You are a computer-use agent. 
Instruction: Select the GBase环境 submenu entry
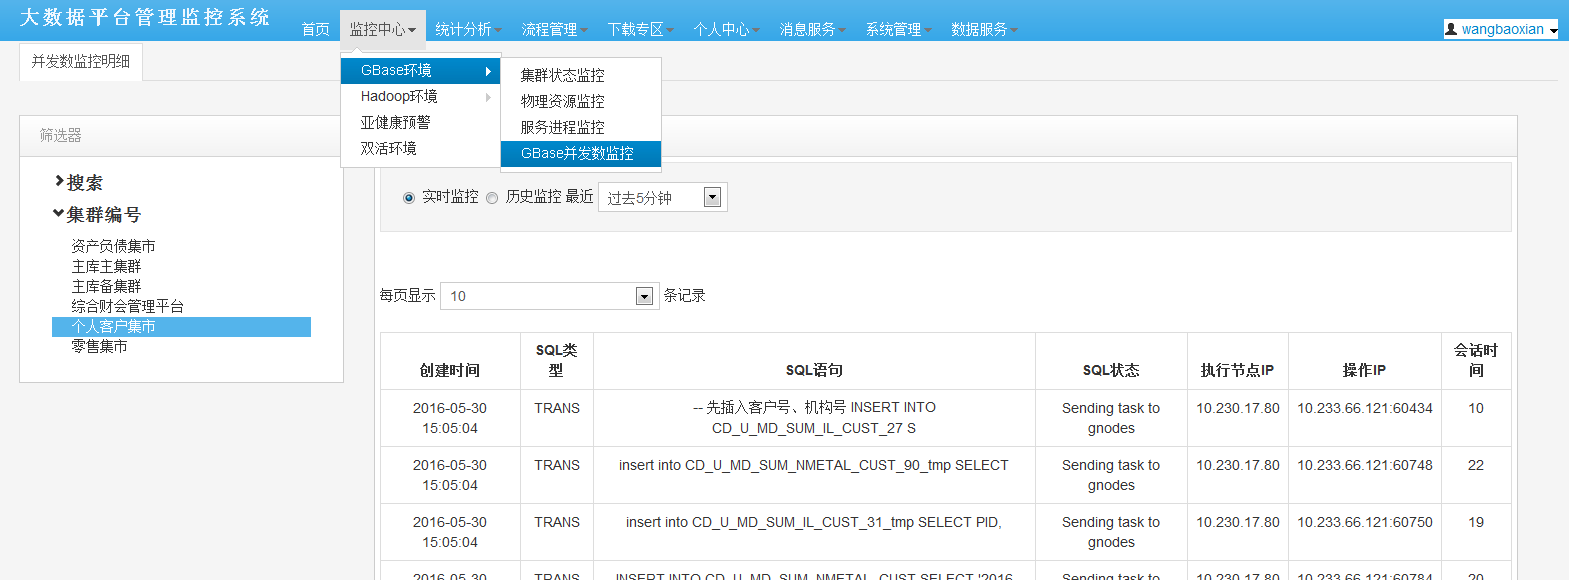point(420,70)
